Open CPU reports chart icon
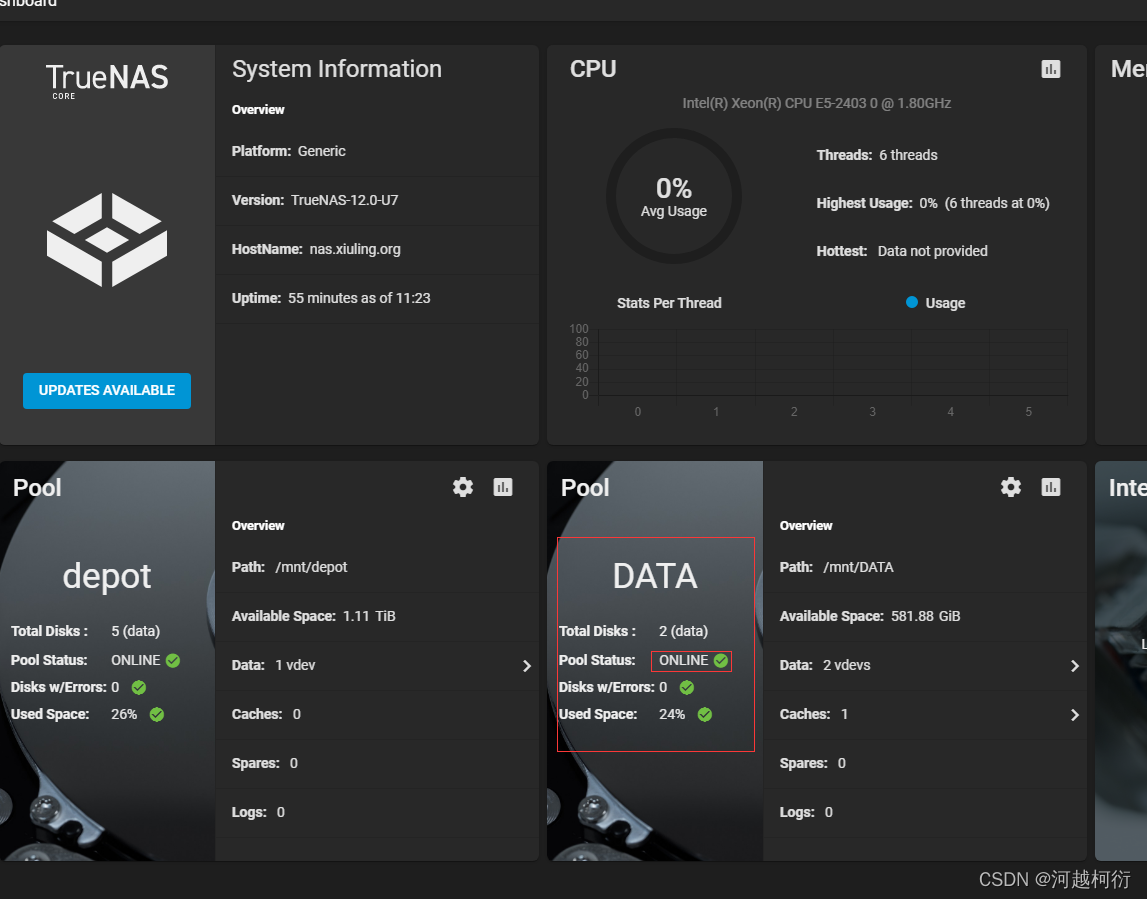 point(1050,69)
